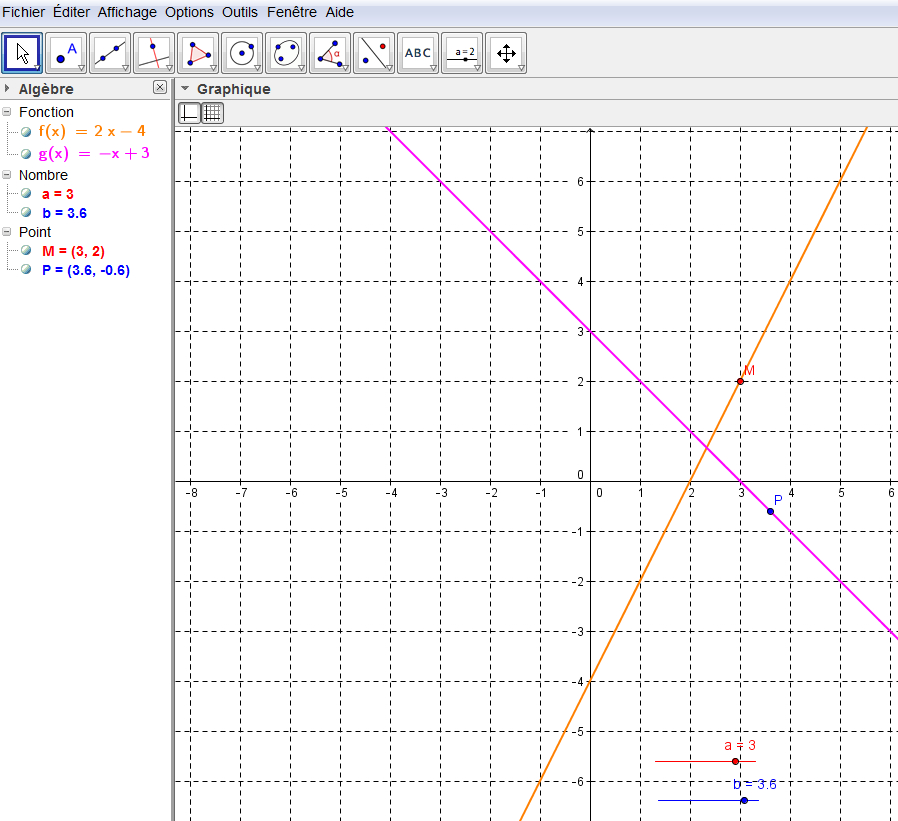Open the Éditer menu
The image size is (898, 821).
click(x=72, y=12)
